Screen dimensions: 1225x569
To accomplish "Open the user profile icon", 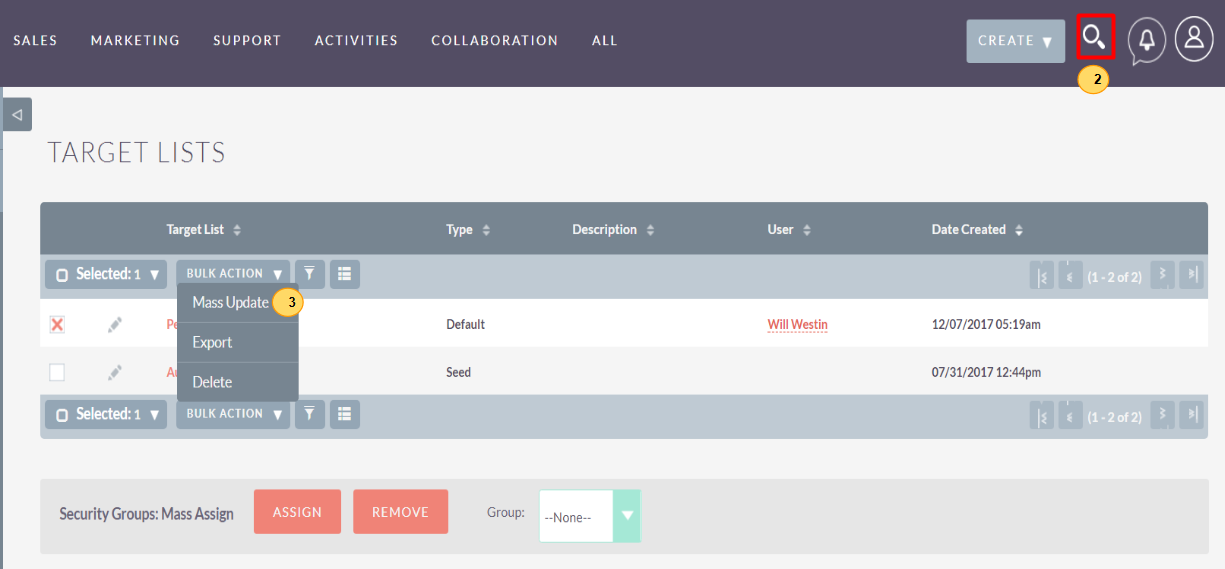I will [x=1193, y=39].
